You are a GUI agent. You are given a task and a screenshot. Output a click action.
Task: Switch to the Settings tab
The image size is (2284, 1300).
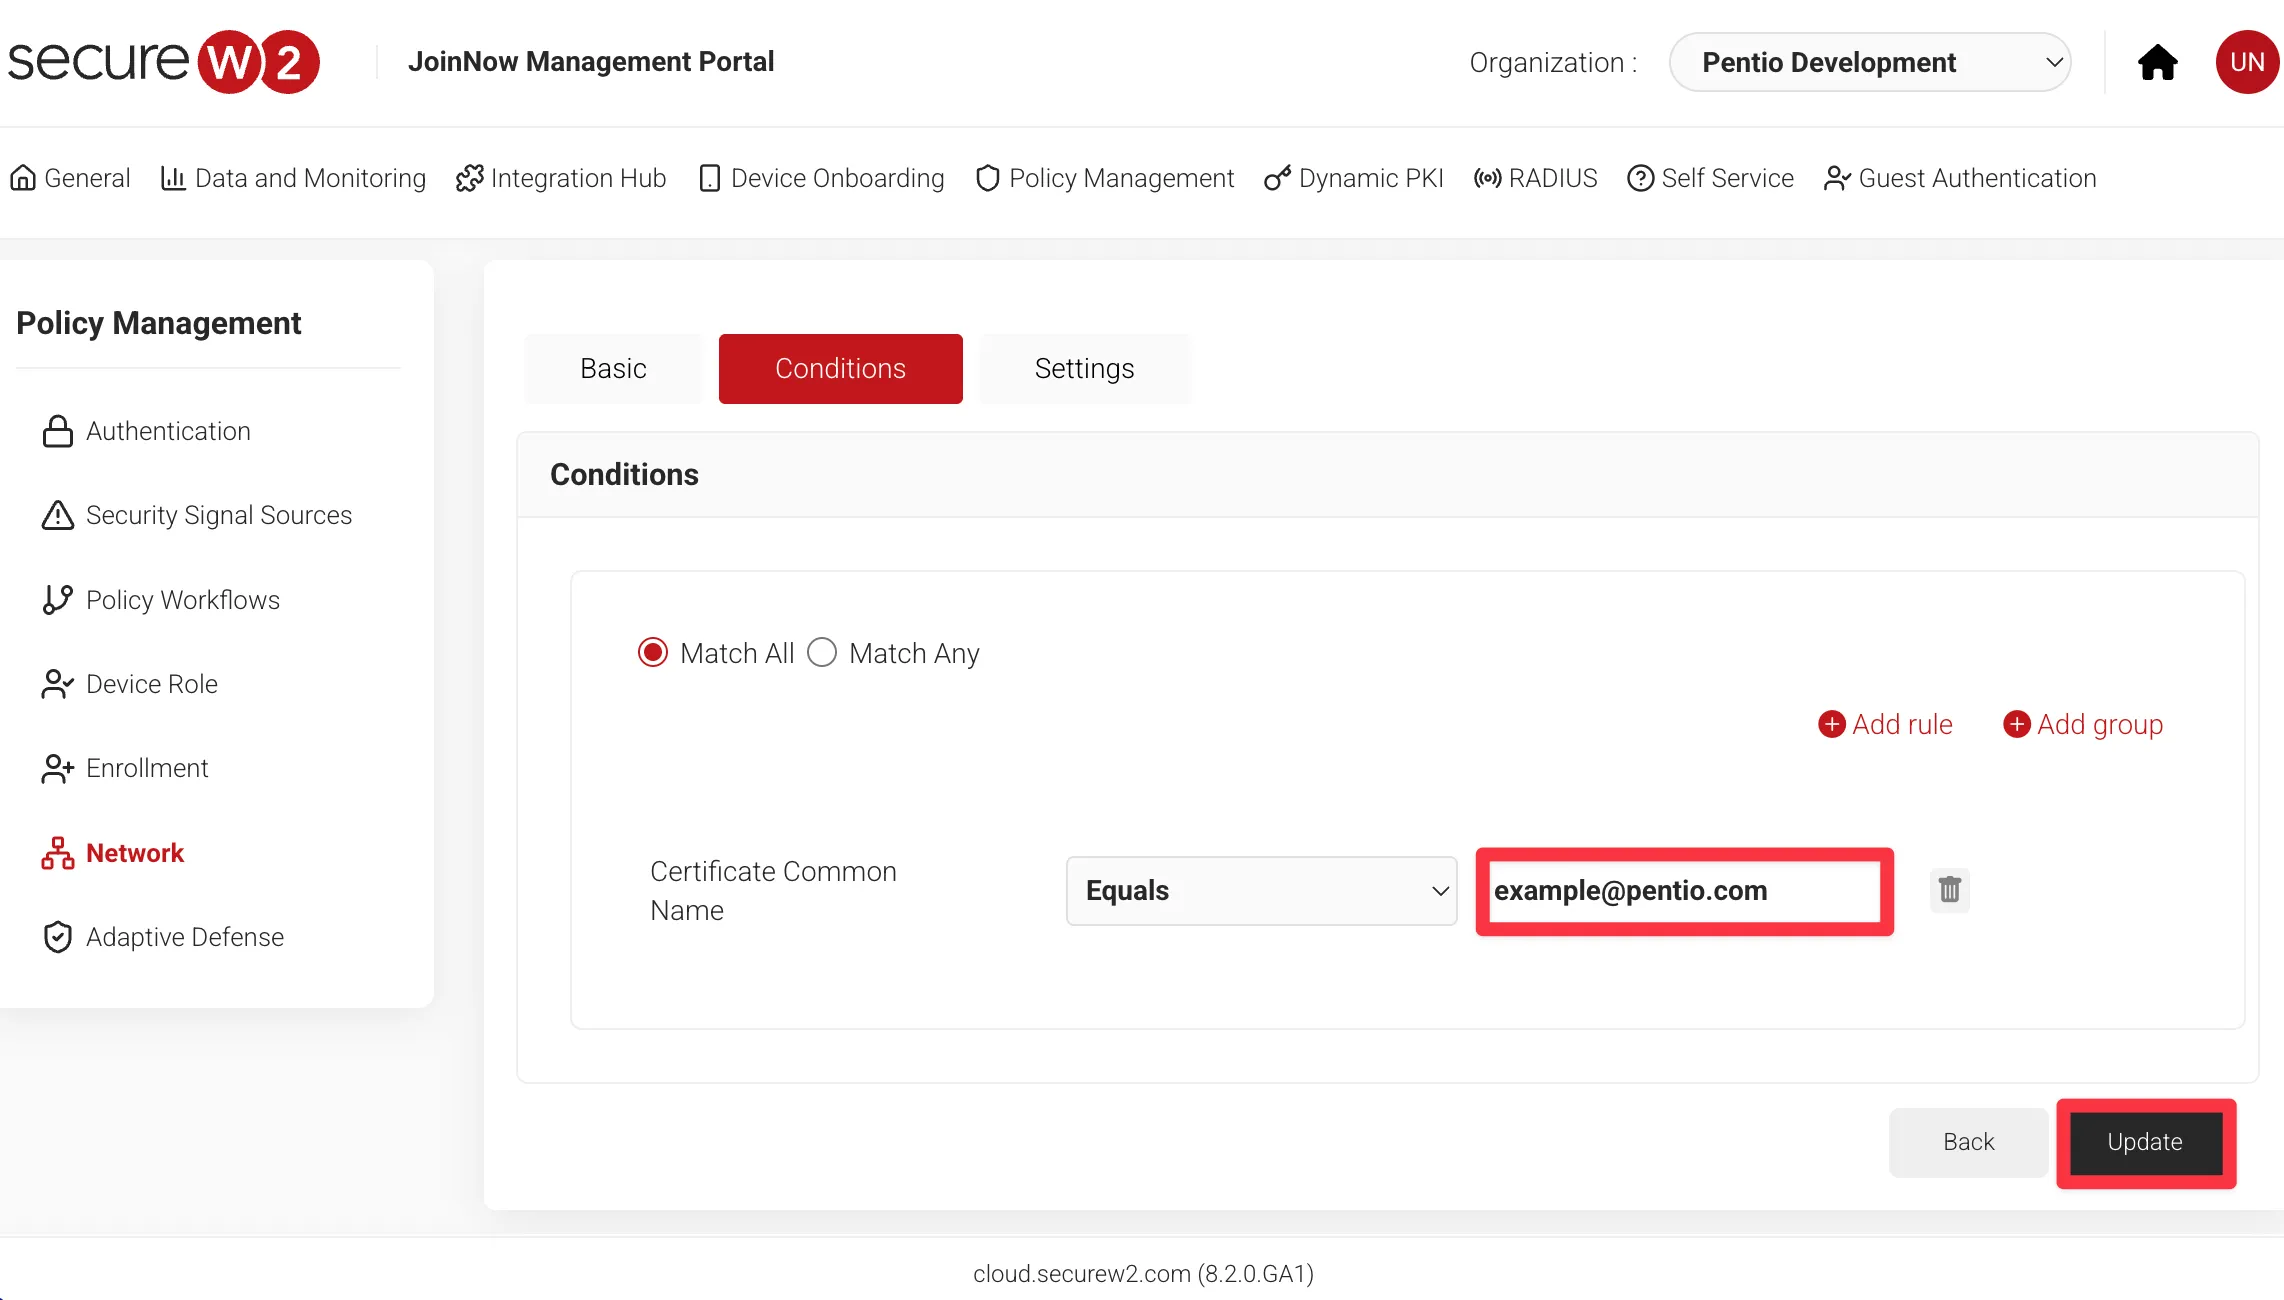coord(1084,369)
